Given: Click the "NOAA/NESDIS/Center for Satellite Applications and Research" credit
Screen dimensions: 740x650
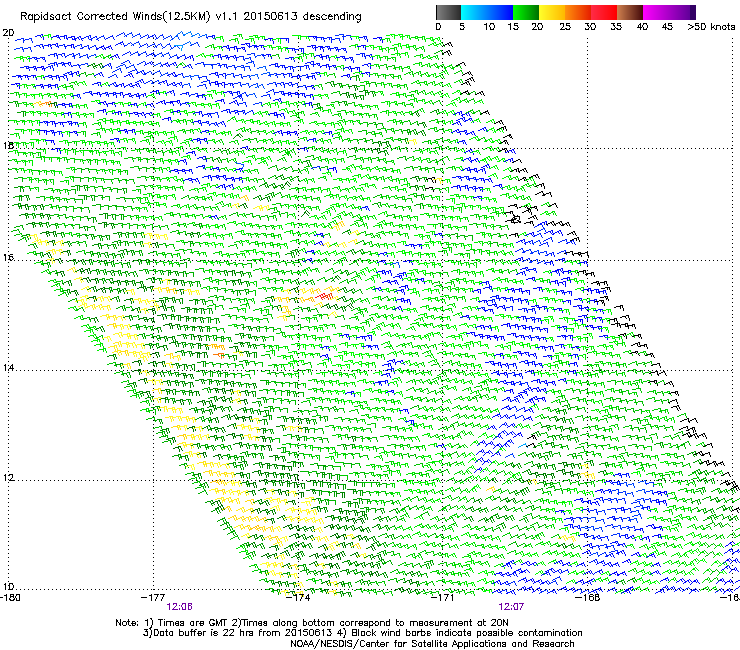Looking at the screenshot, I should 432,644.
